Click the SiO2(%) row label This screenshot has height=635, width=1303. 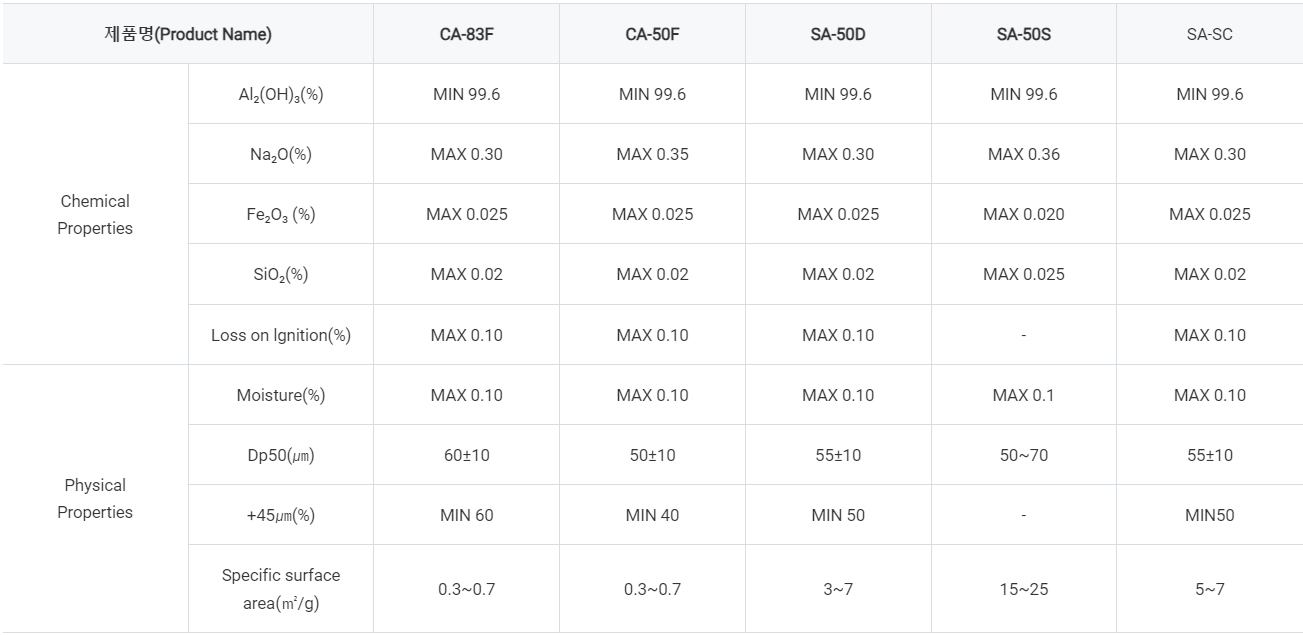(281, 275)
